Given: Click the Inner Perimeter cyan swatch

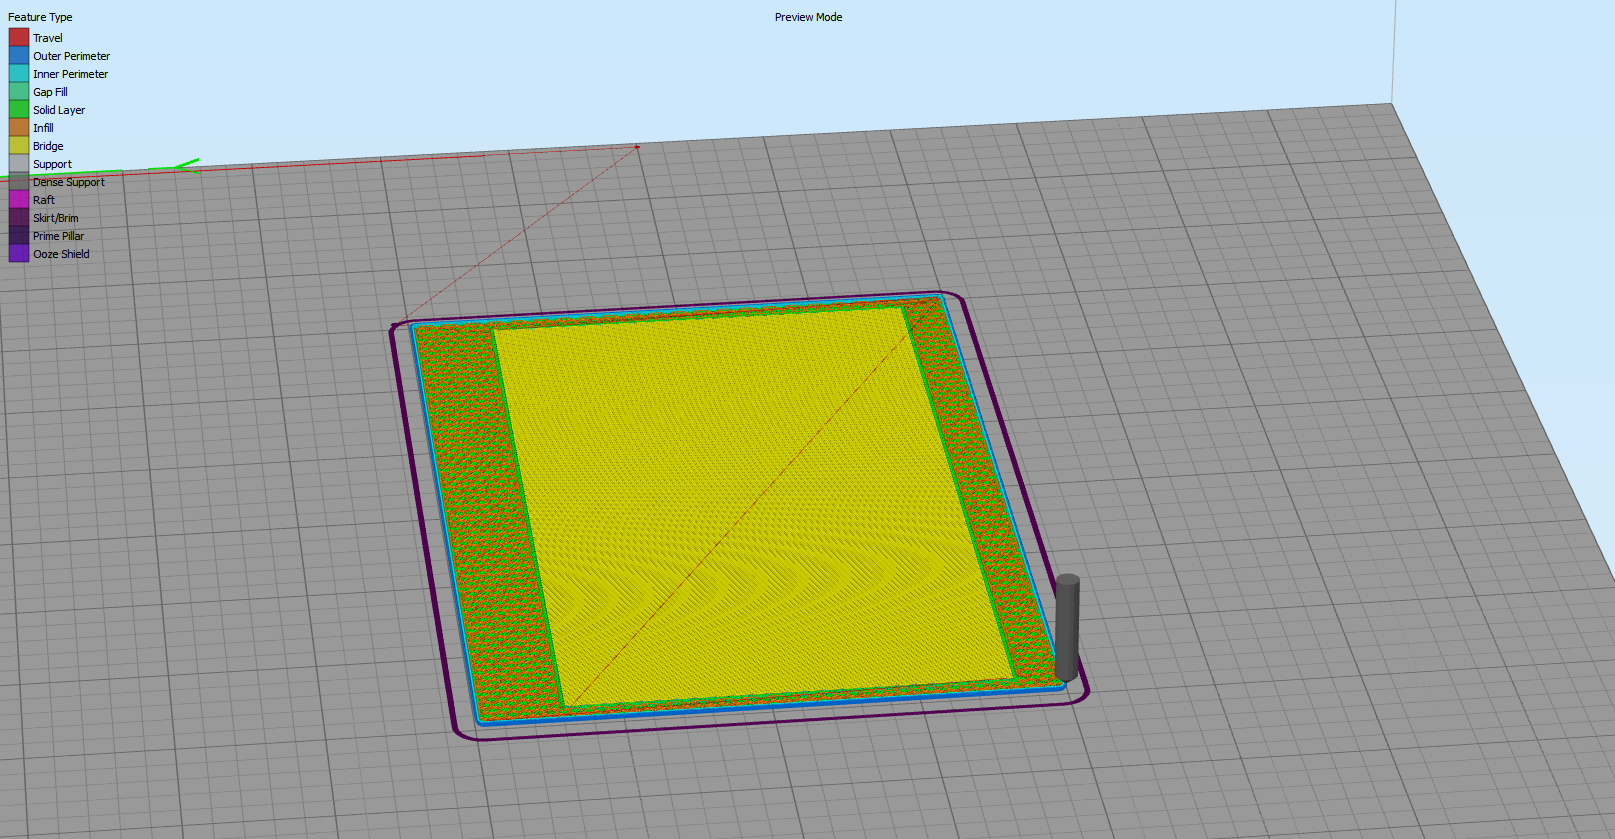Looking at the screenshot, I should (x=19, y=74).
